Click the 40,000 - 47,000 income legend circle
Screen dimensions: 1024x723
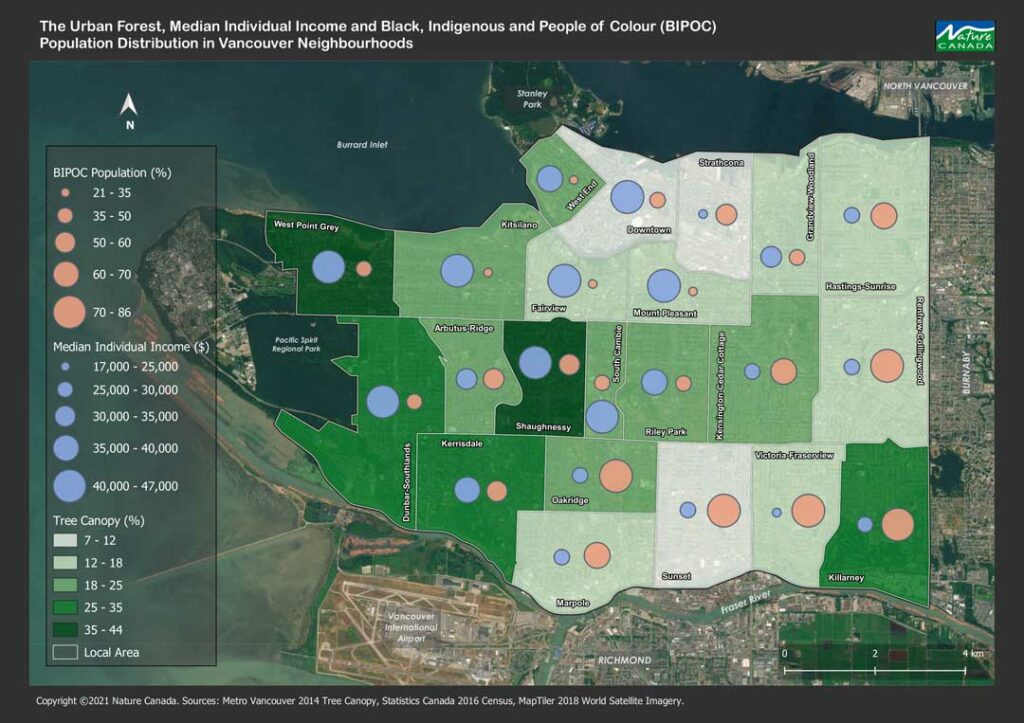(x=69, y=487)
